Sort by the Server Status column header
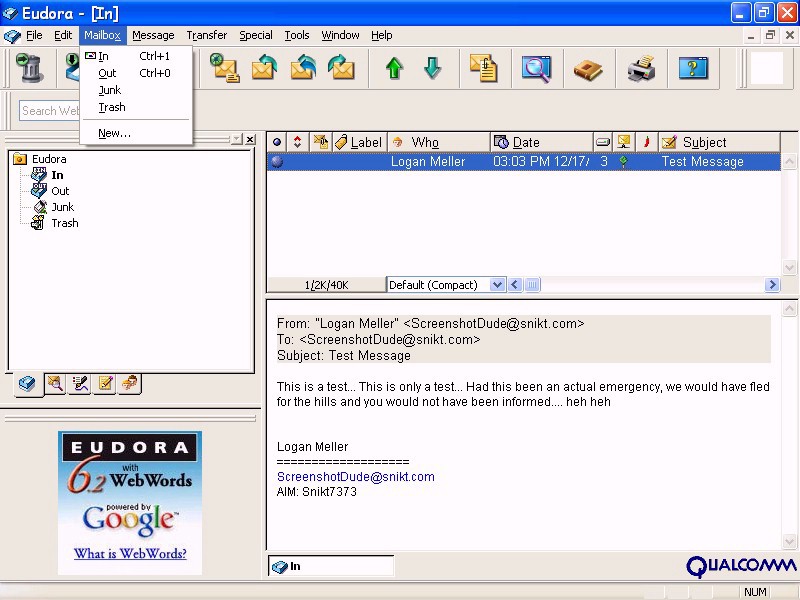Viewport: 800px width, 600px height. tap(623, 142)
